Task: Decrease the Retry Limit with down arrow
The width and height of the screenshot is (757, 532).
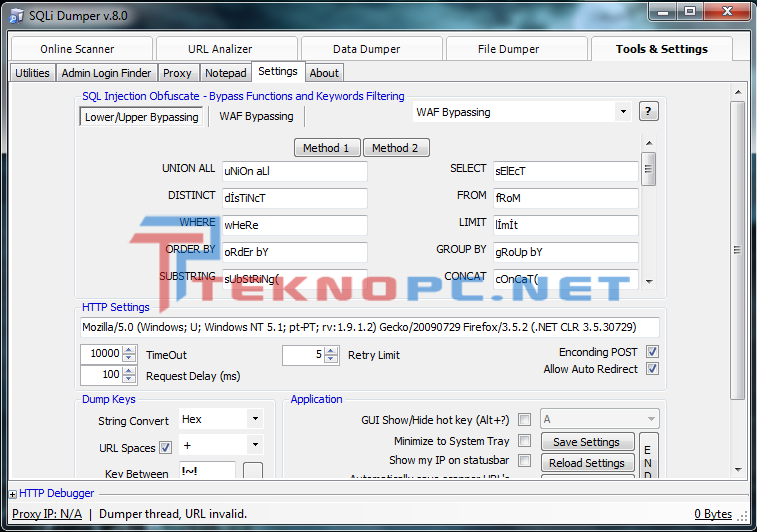Action: click(331, 358)
